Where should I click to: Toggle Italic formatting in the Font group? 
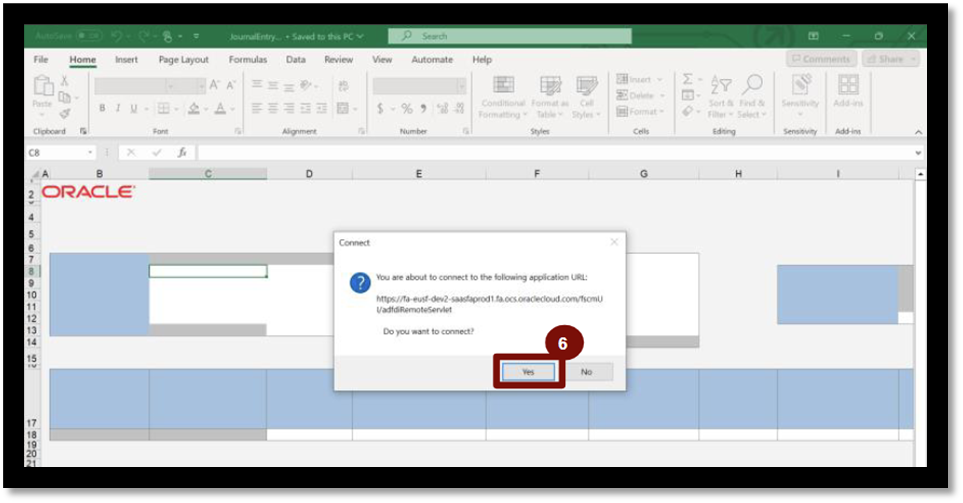point(117,108)
